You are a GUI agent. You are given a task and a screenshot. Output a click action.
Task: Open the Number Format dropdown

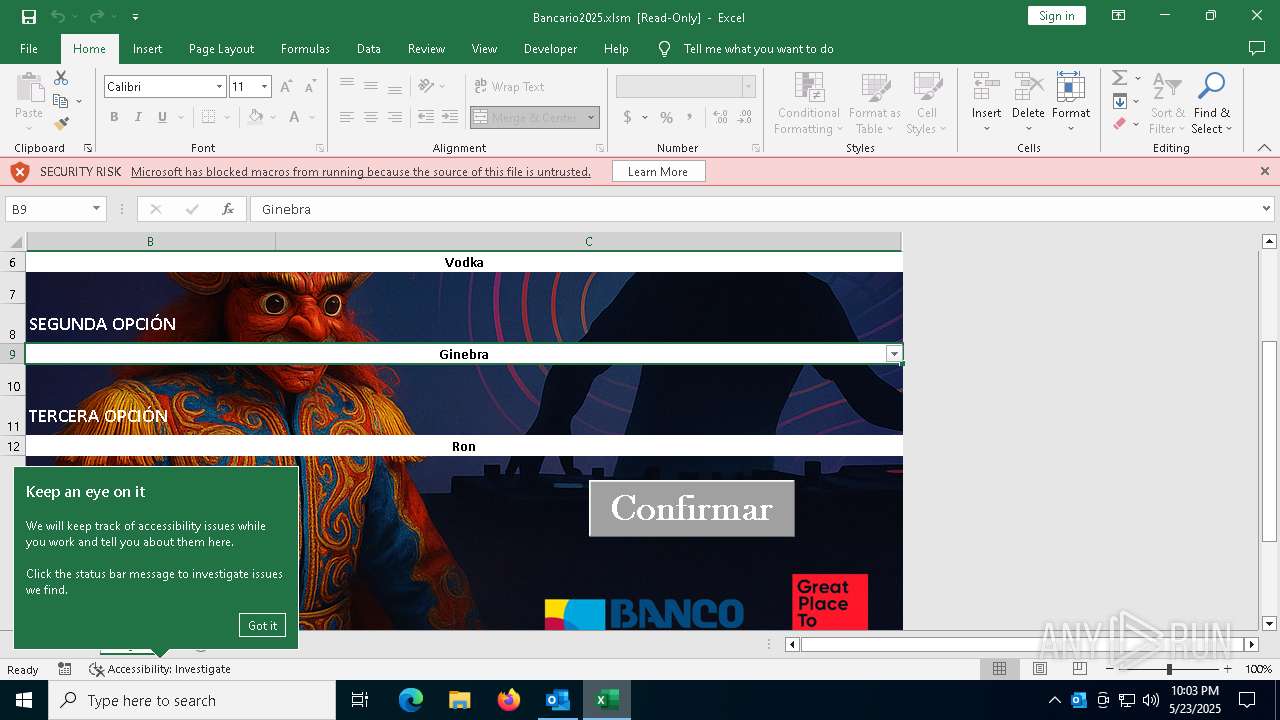tap(748, 87)
